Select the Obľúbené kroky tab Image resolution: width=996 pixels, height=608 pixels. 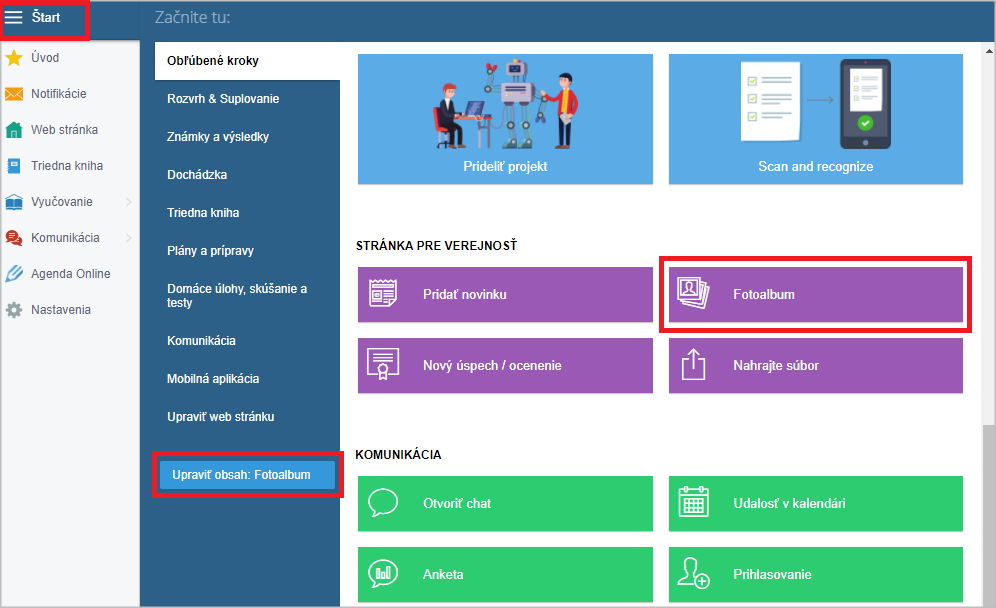point(247,61)
